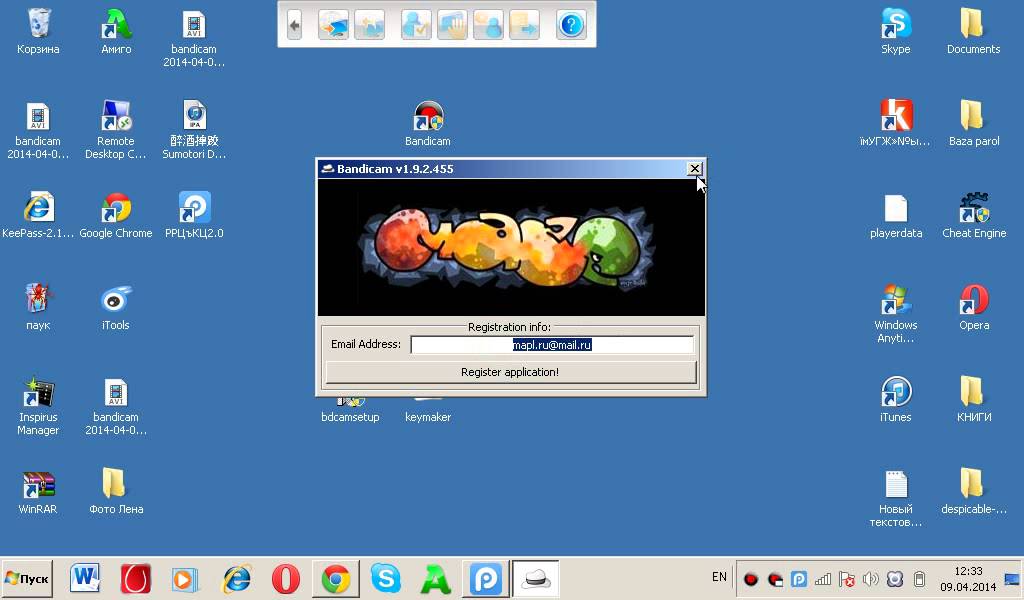The image size is (1024, 600).
Task: Select the Documents folder on desktop
Action: 973,31
